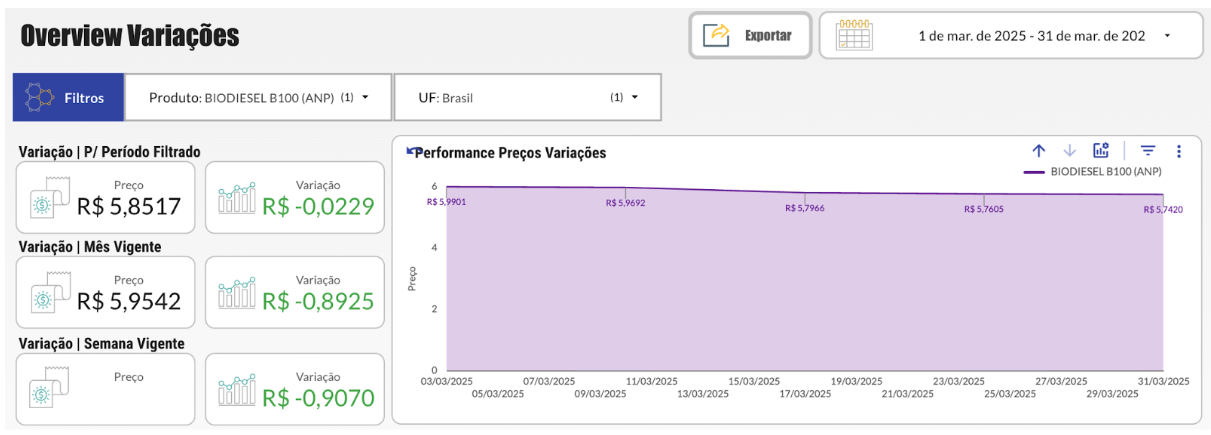Click the Exportar share arrow icon
The height and width of the screenshot is (435, 1211).
[717, 35]
